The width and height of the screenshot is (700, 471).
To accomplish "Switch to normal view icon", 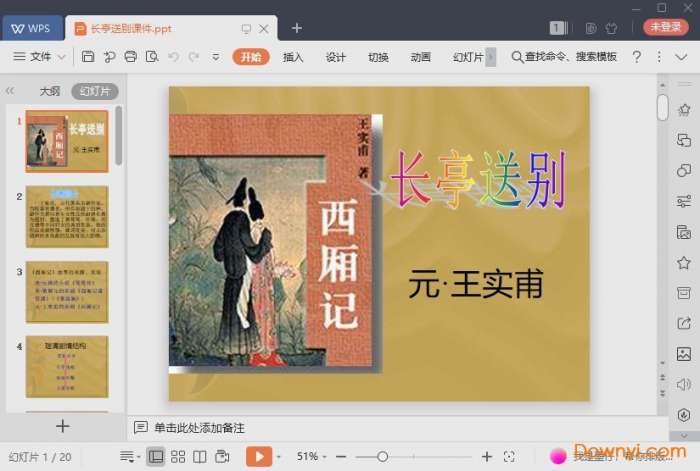I will pyautogui.click(x=155, y=456).
